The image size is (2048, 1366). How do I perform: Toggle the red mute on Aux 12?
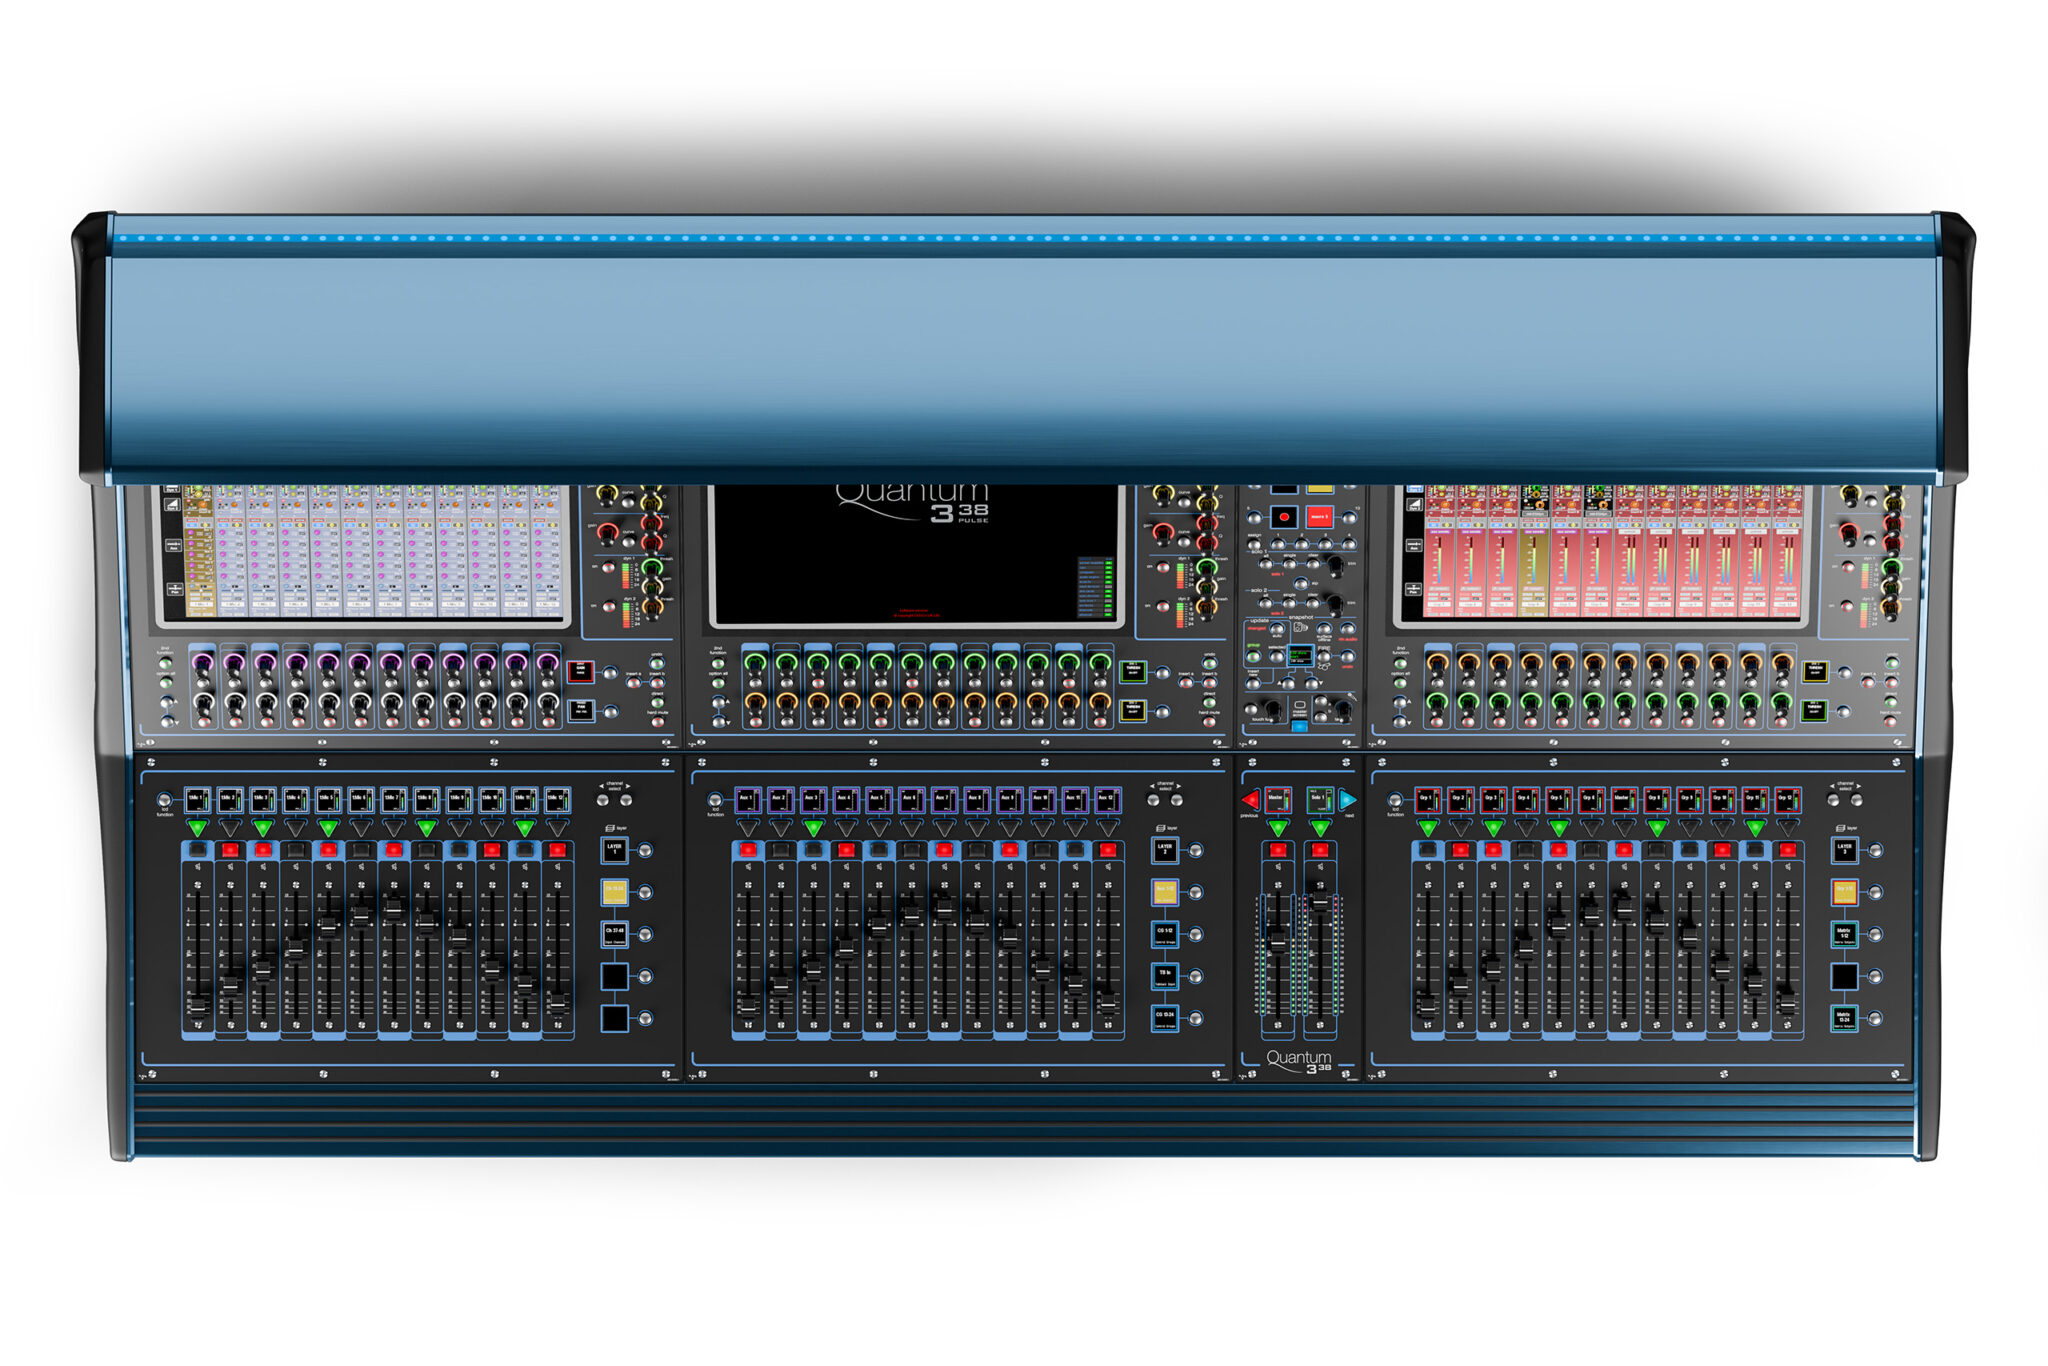(1107, 850)
